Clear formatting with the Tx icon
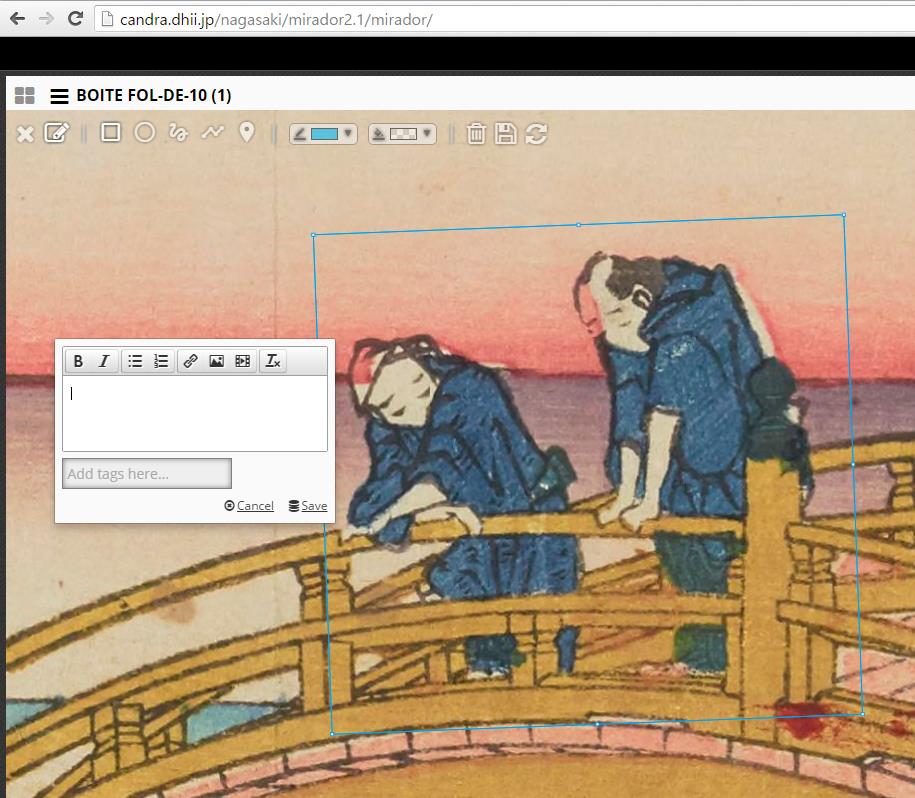Screen dimensions: 915x798 pyautogui.click(x=273, y=361)
